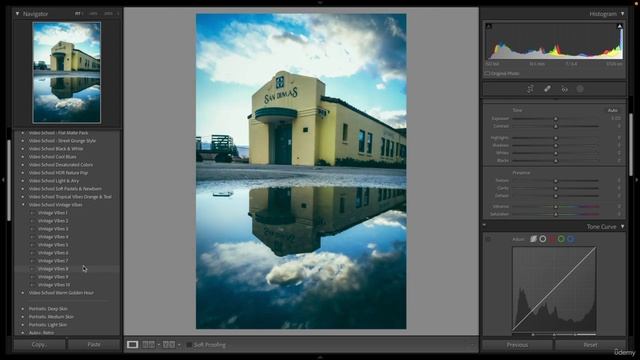
Task: Click the Reset button
Action: pyautogui.click(x=590, y=345)
